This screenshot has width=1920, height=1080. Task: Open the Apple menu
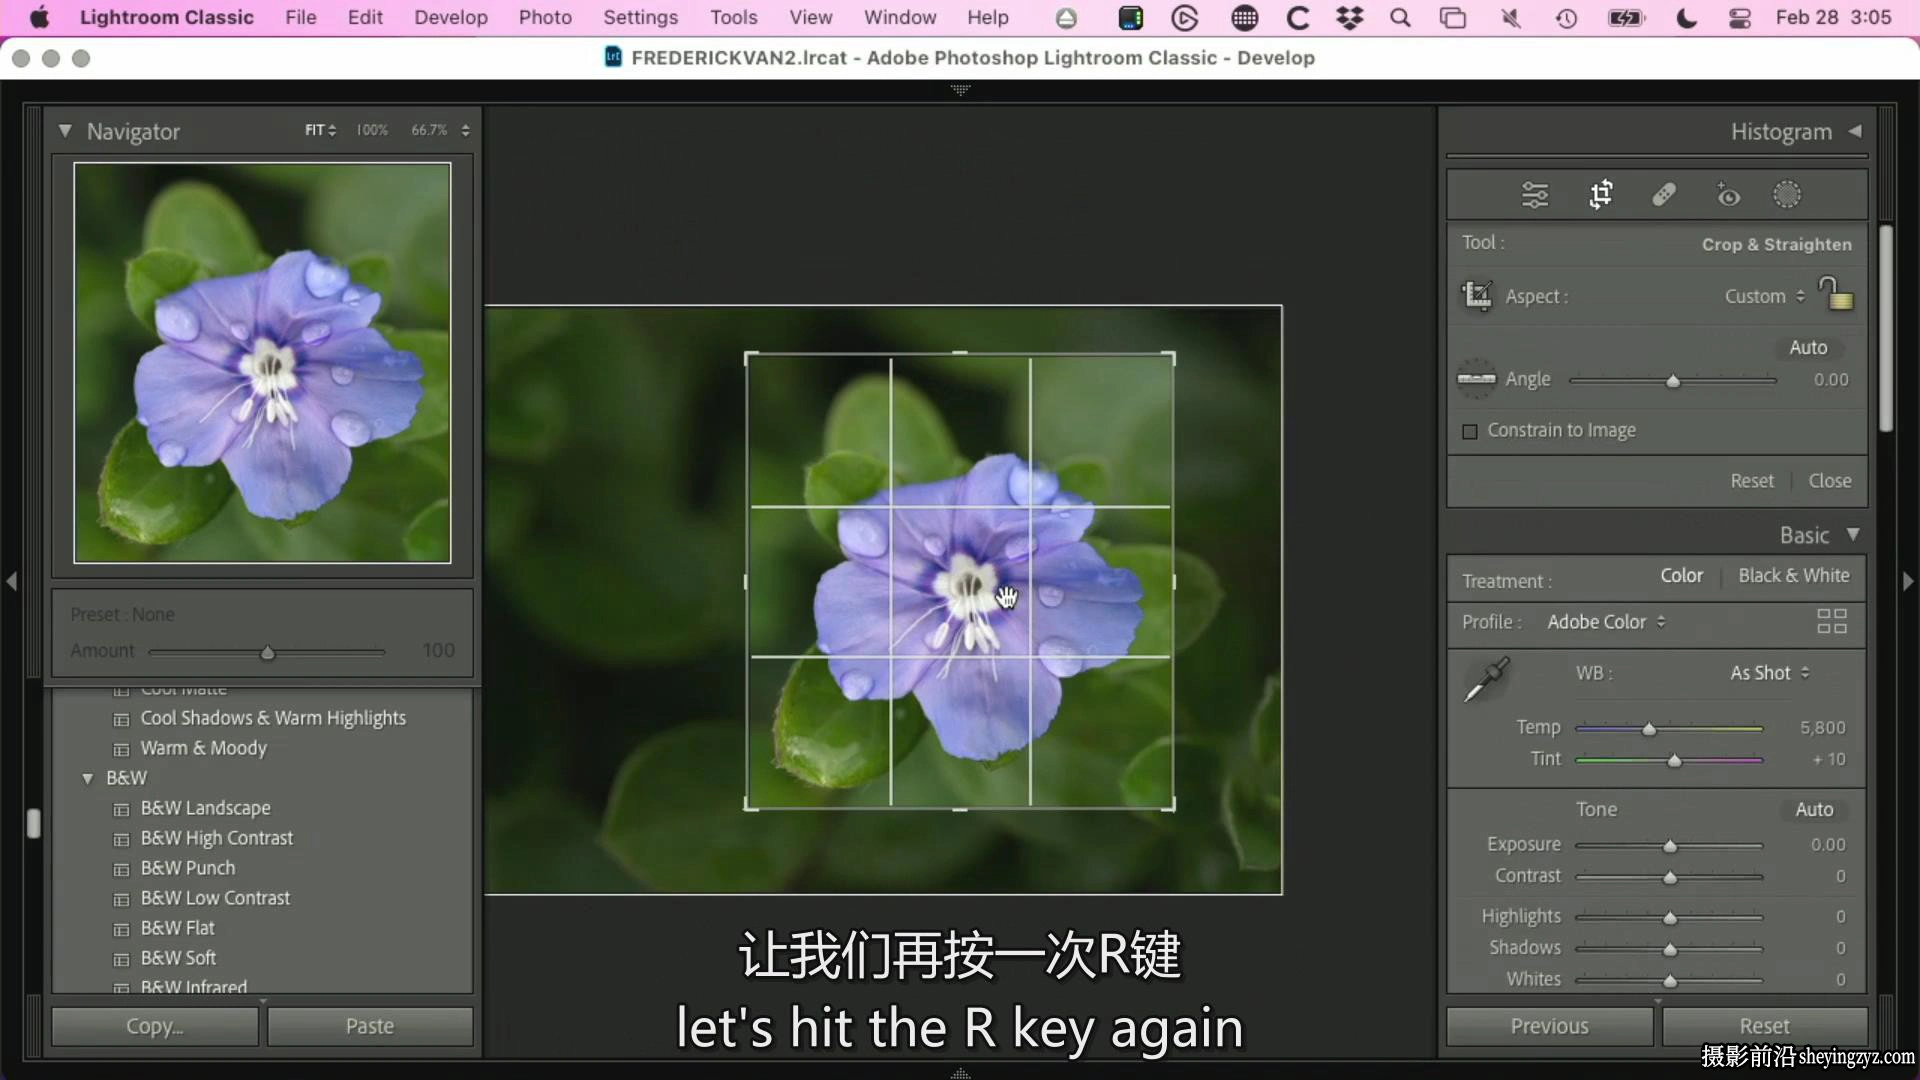(x=39, y=17)
